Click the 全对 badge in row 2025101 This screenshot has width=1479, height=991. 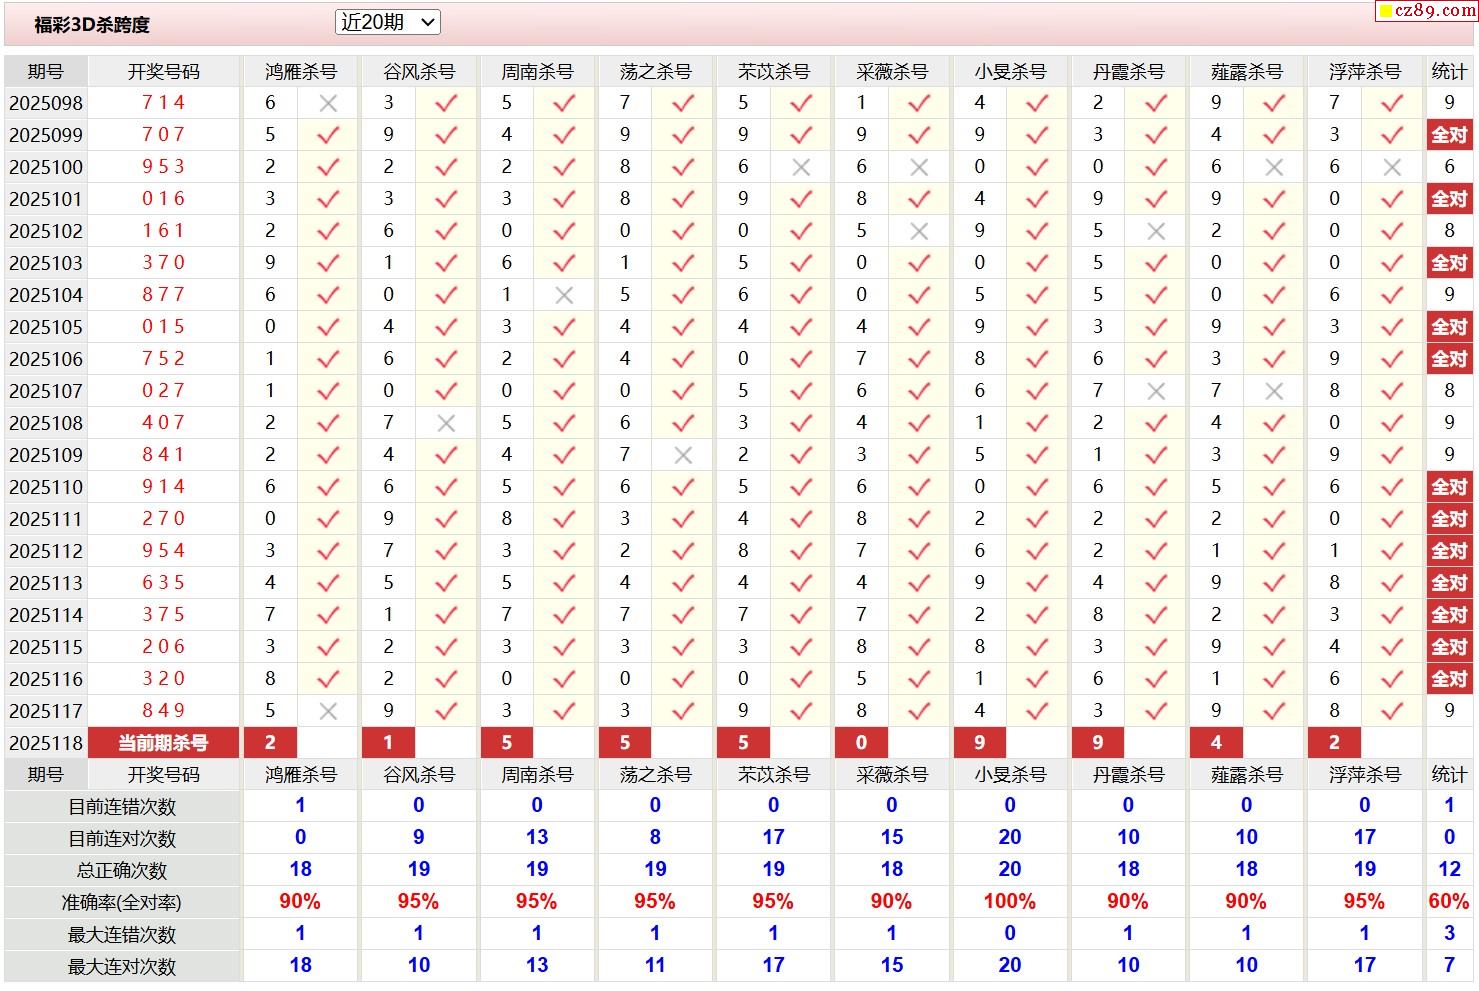tap(1449, 199)
